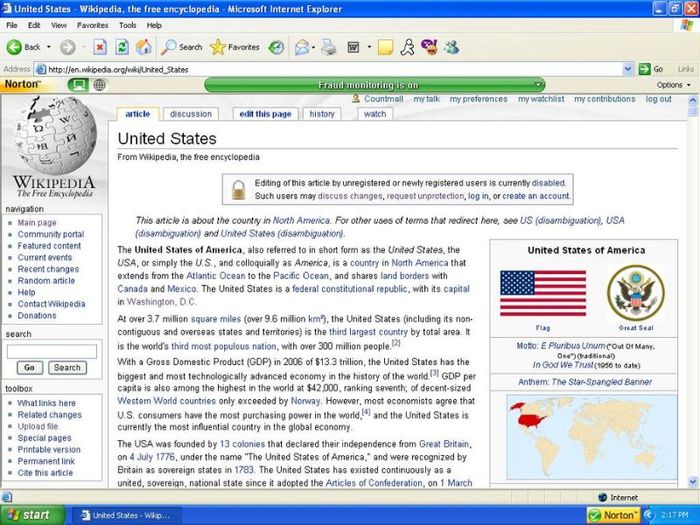Open the Favorites star button
The height and width of the screenshot is (525, 700).
[x=235, y=47]
